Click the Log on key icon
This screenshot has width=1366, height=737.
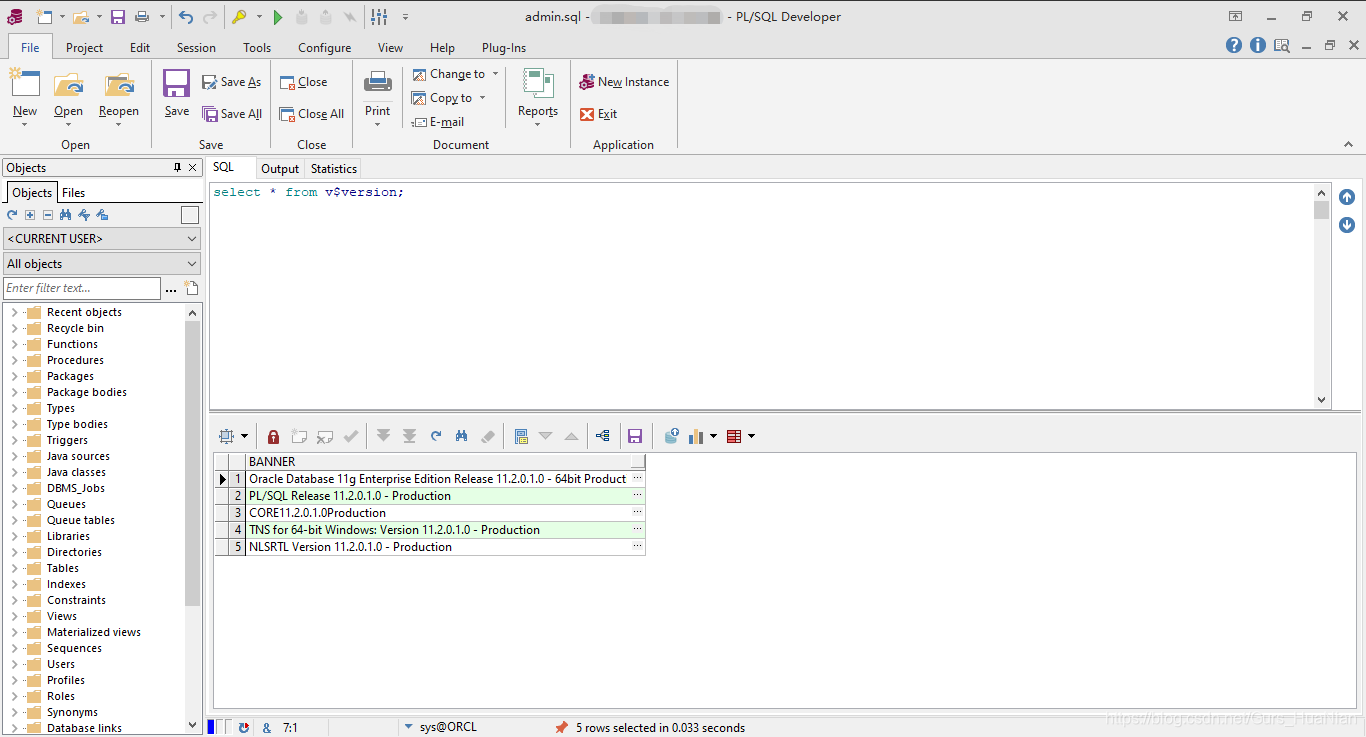(x=239, y=17)
